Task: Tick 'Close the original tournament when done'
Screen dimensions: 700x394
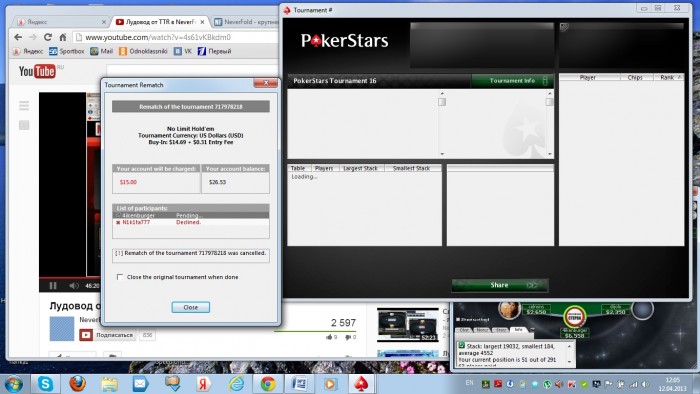Action: (x=120, y=277)
